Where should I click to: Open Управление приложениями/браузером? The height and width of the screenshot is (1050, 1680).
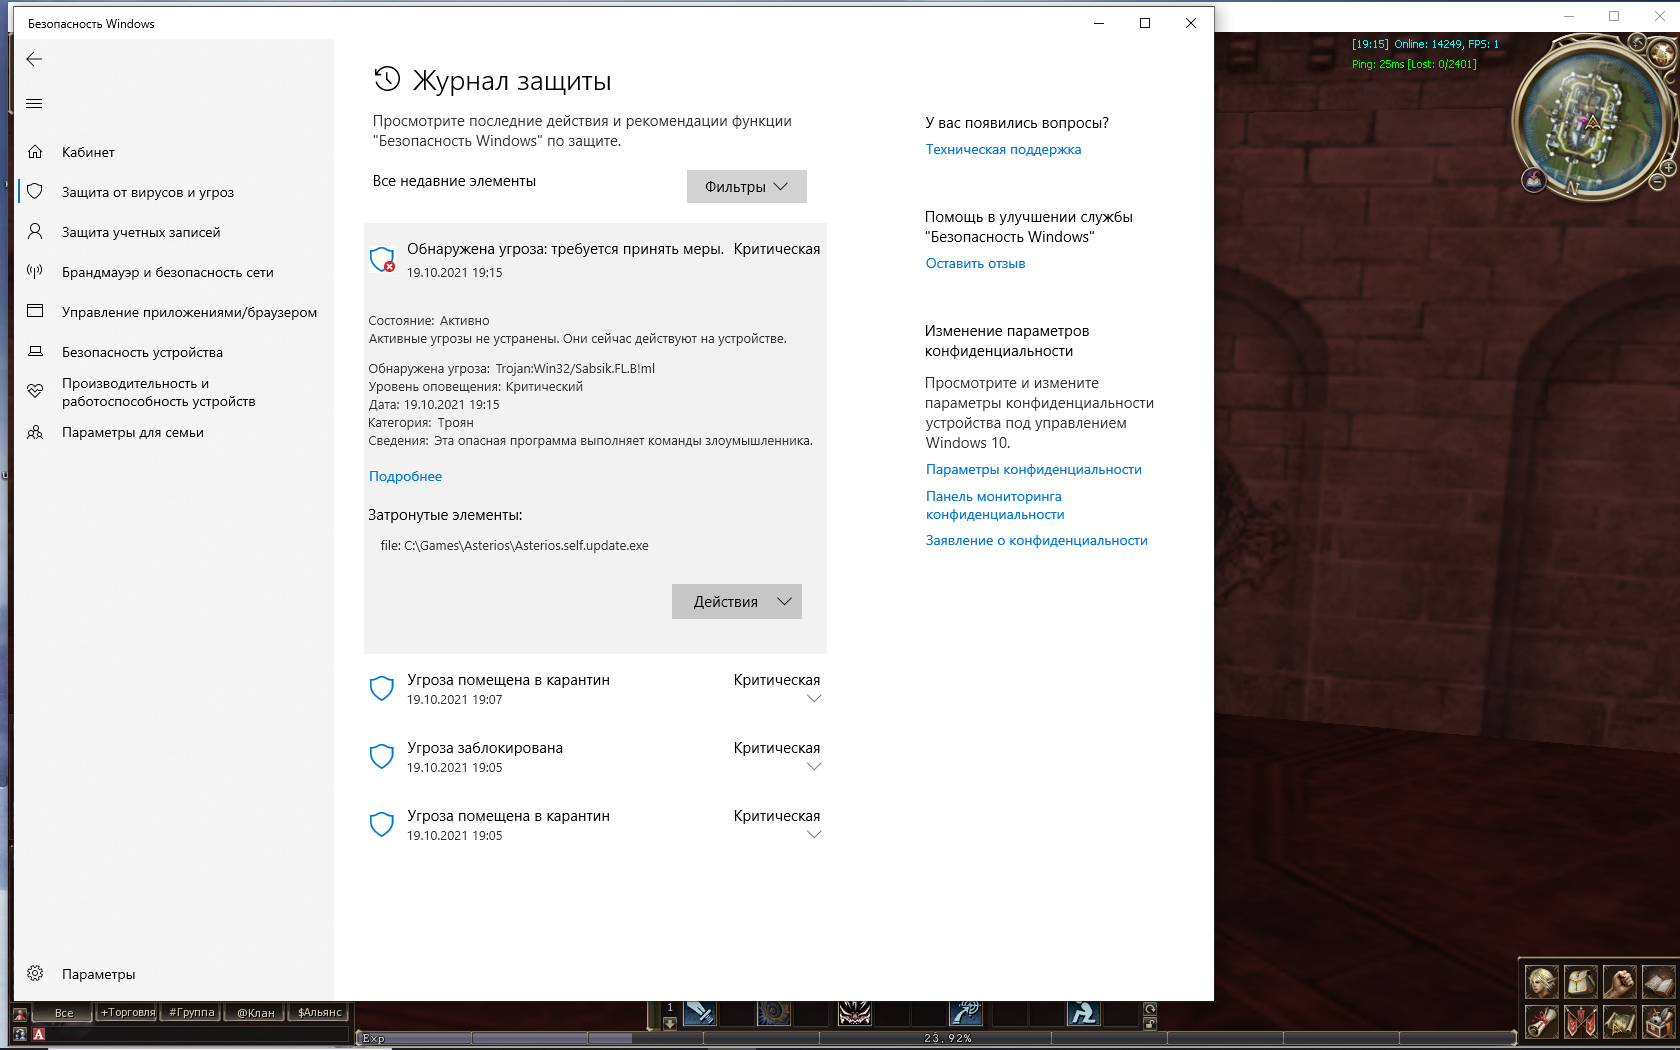[x=174, y=312]
